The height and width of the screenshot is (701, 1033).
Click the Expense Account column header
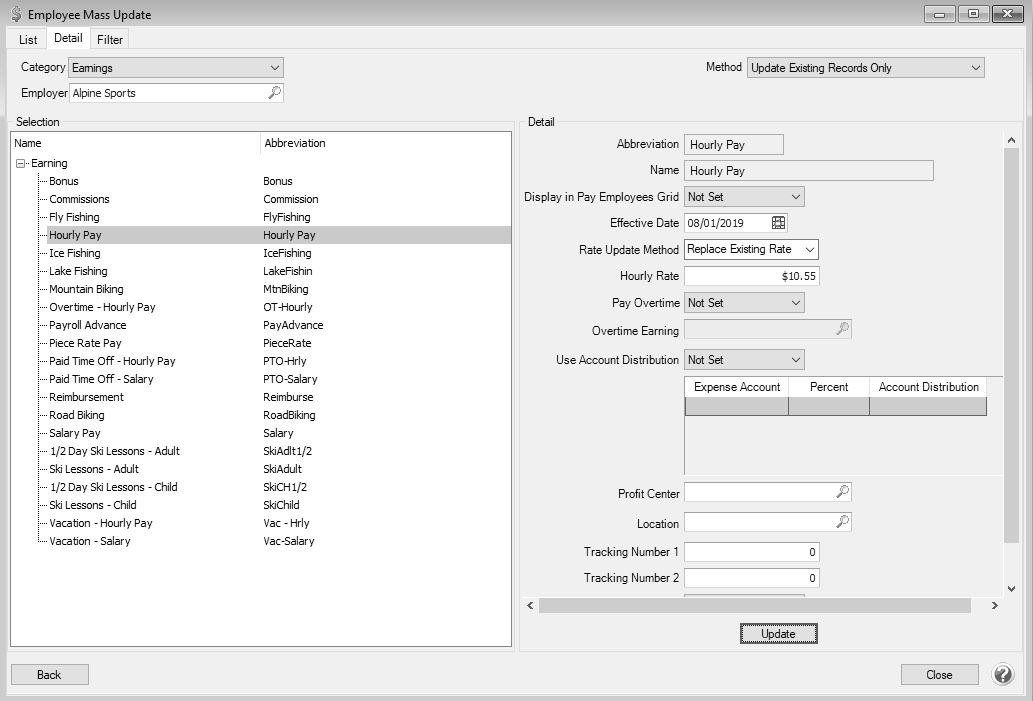point(737,387)
